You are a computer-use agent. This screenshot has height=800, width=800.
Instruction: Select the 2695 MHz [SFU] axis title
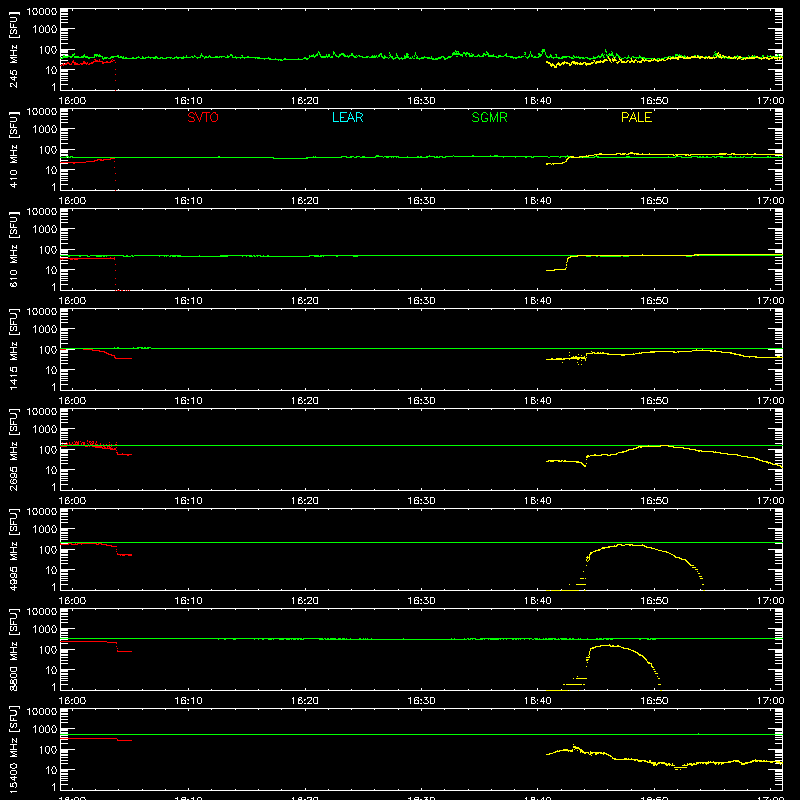click(x=13, y=449)
